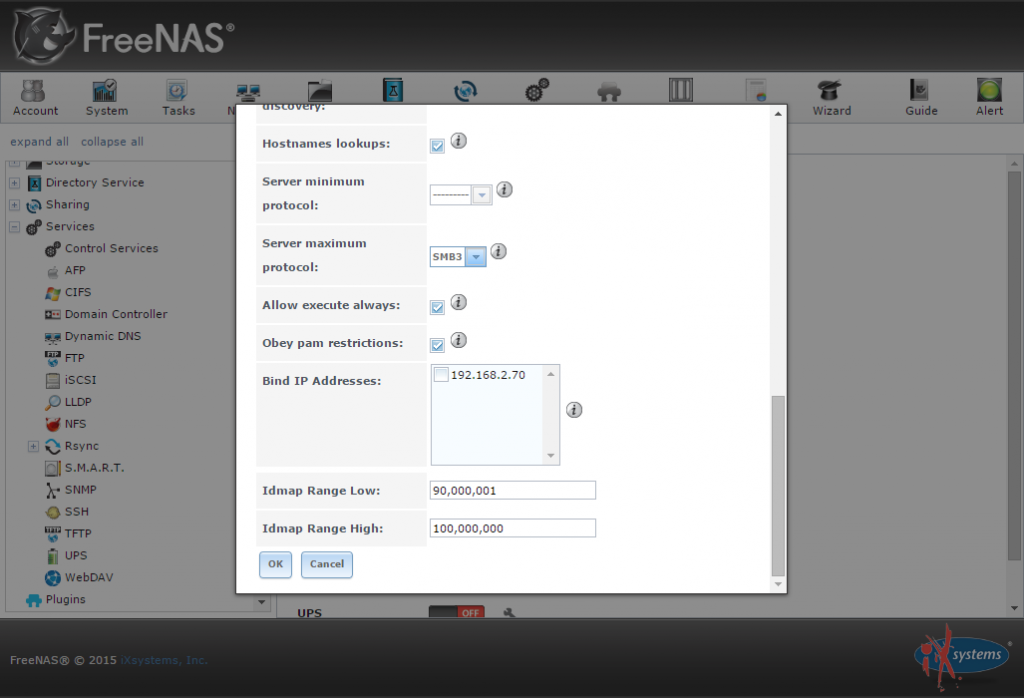Viewport: 1024px width, 698px height.
Task: Select Control Services in the tree
Action: tap(111, 248)
